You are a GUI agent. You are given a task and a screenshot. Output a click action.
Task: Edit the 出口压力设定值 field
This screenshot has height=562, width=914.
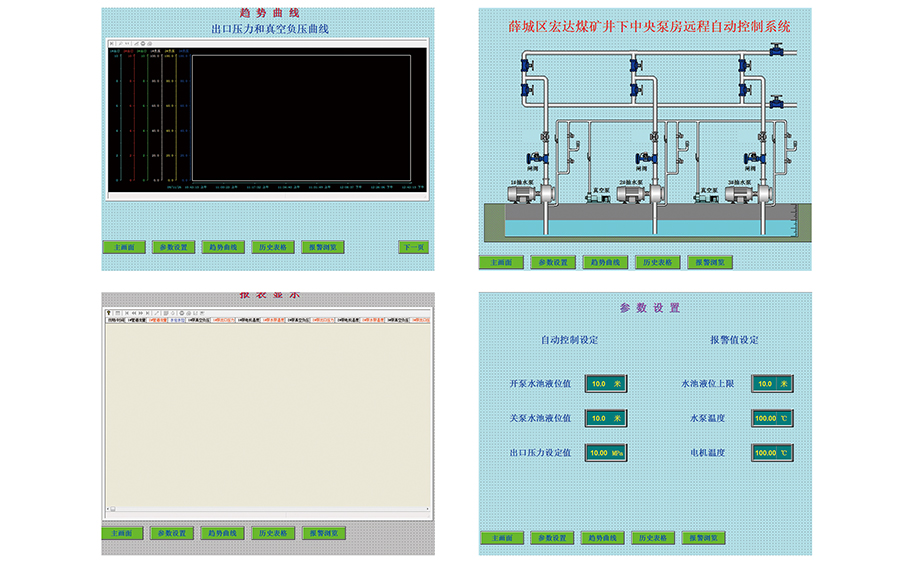coord(606,452)
